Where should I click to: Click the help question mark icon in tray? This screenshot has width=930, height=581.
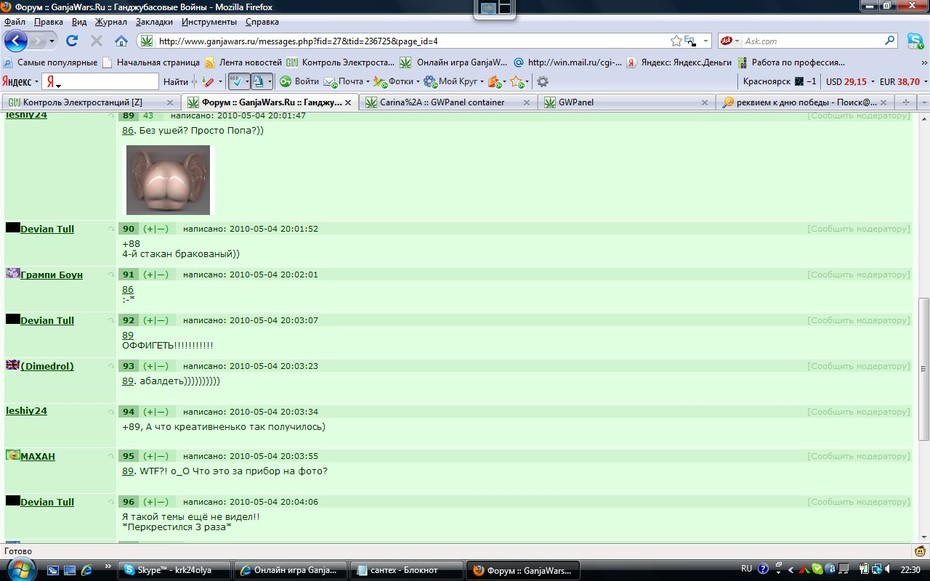(763, 569)
